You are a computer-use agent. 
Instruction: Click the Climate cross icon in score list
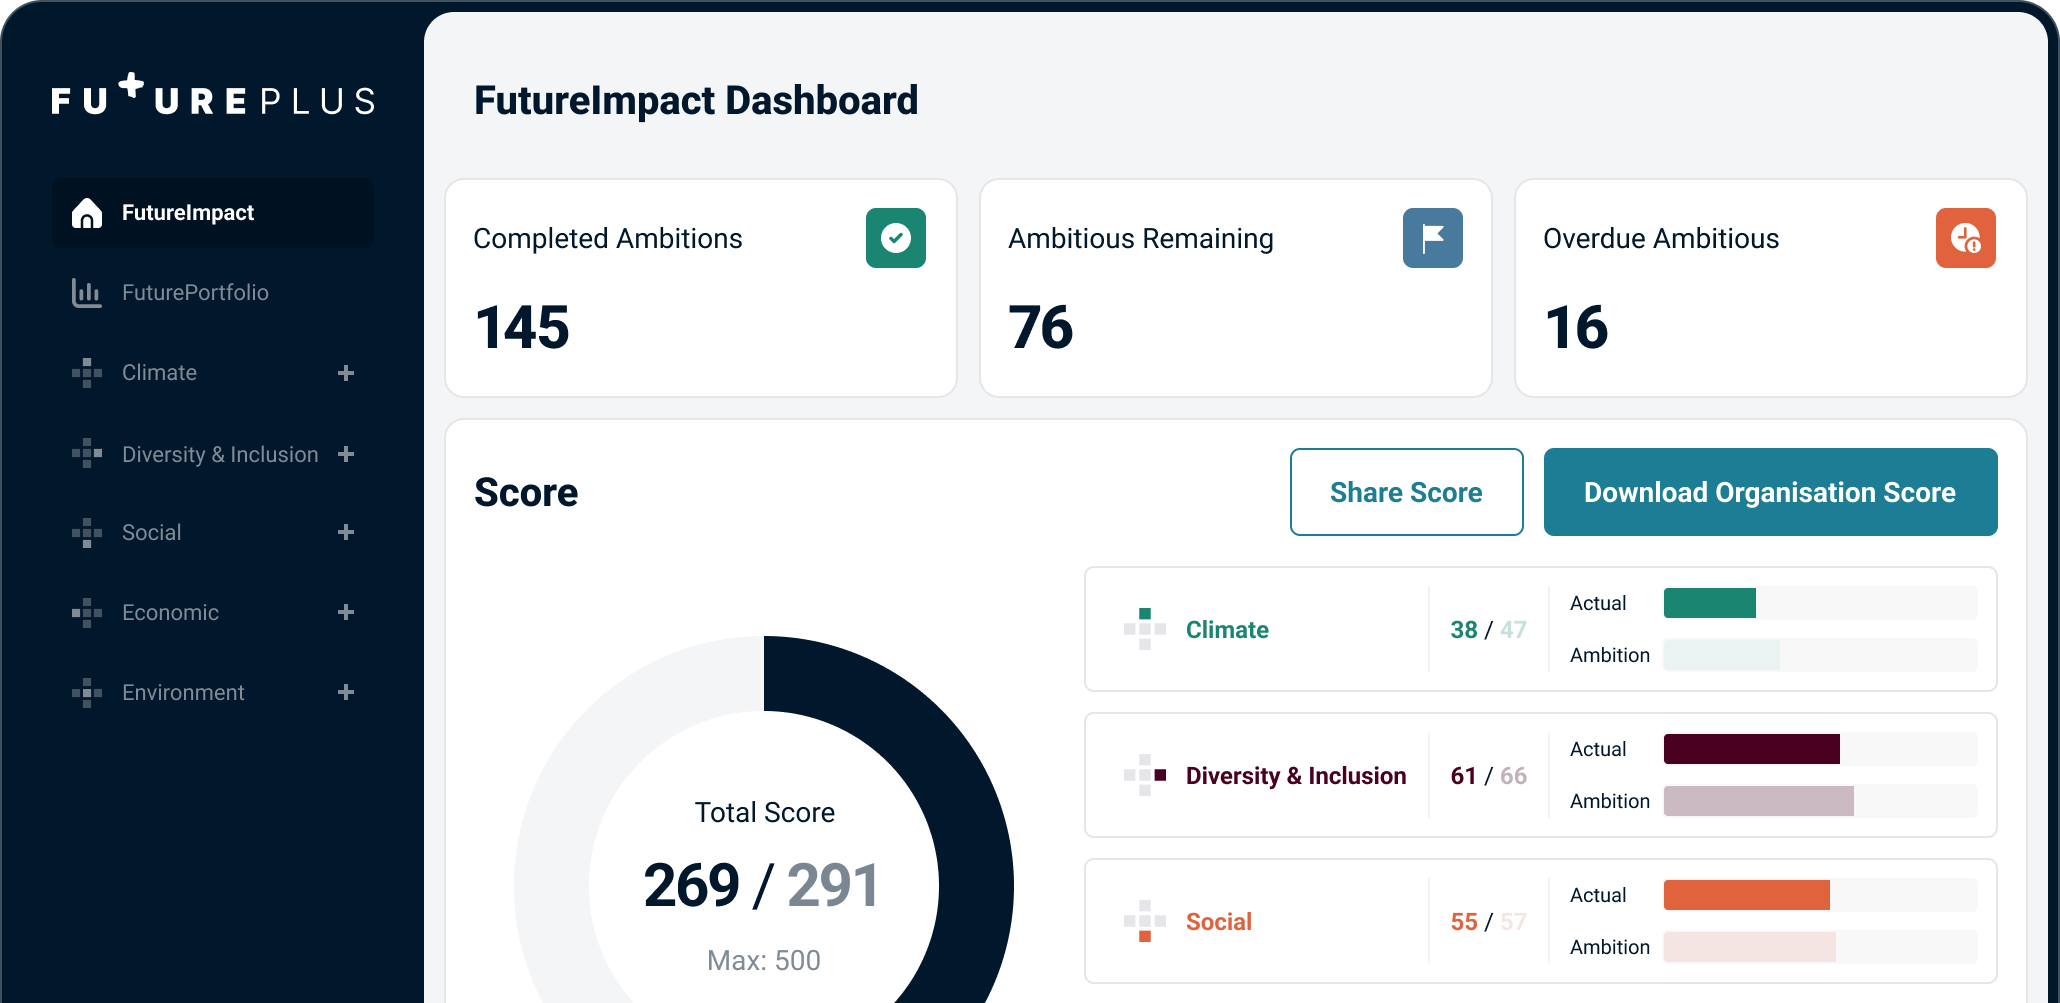(x=1145, y=629)
